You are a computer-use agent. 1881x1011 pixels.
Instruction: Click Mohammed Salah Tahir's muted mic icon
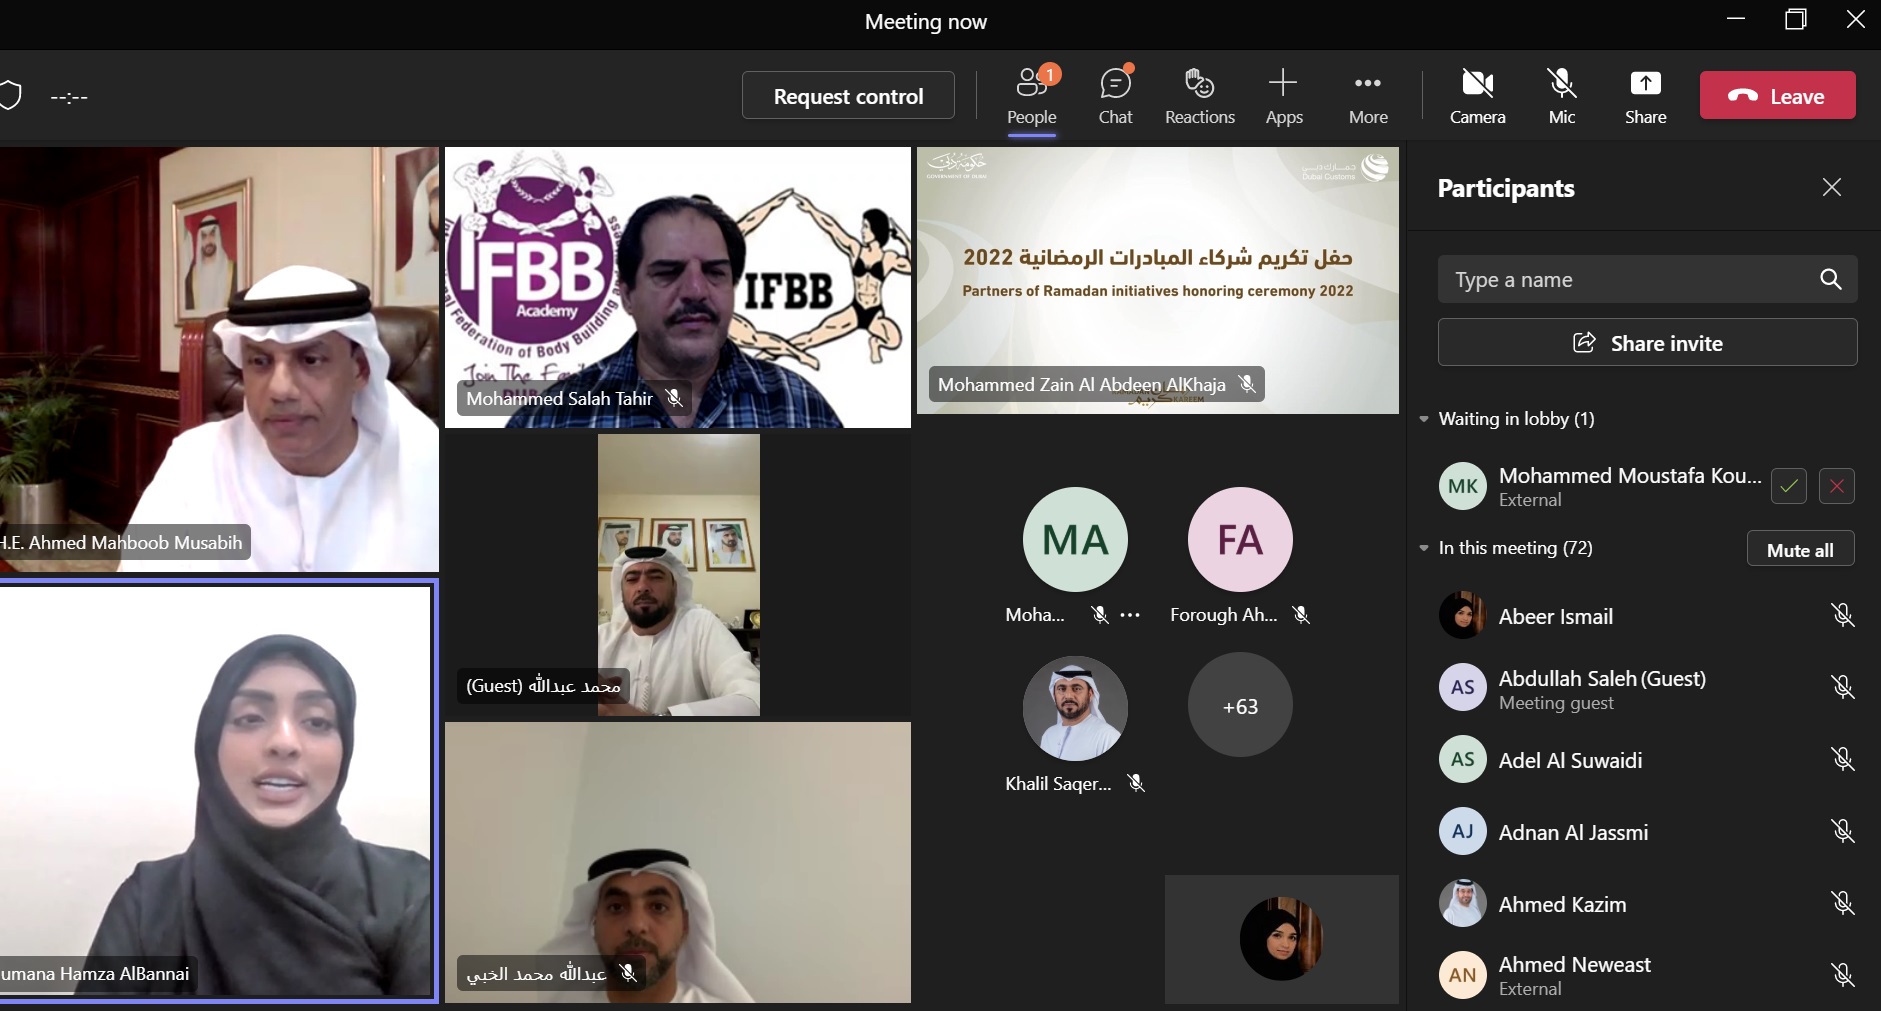click(x=675, y=398)
